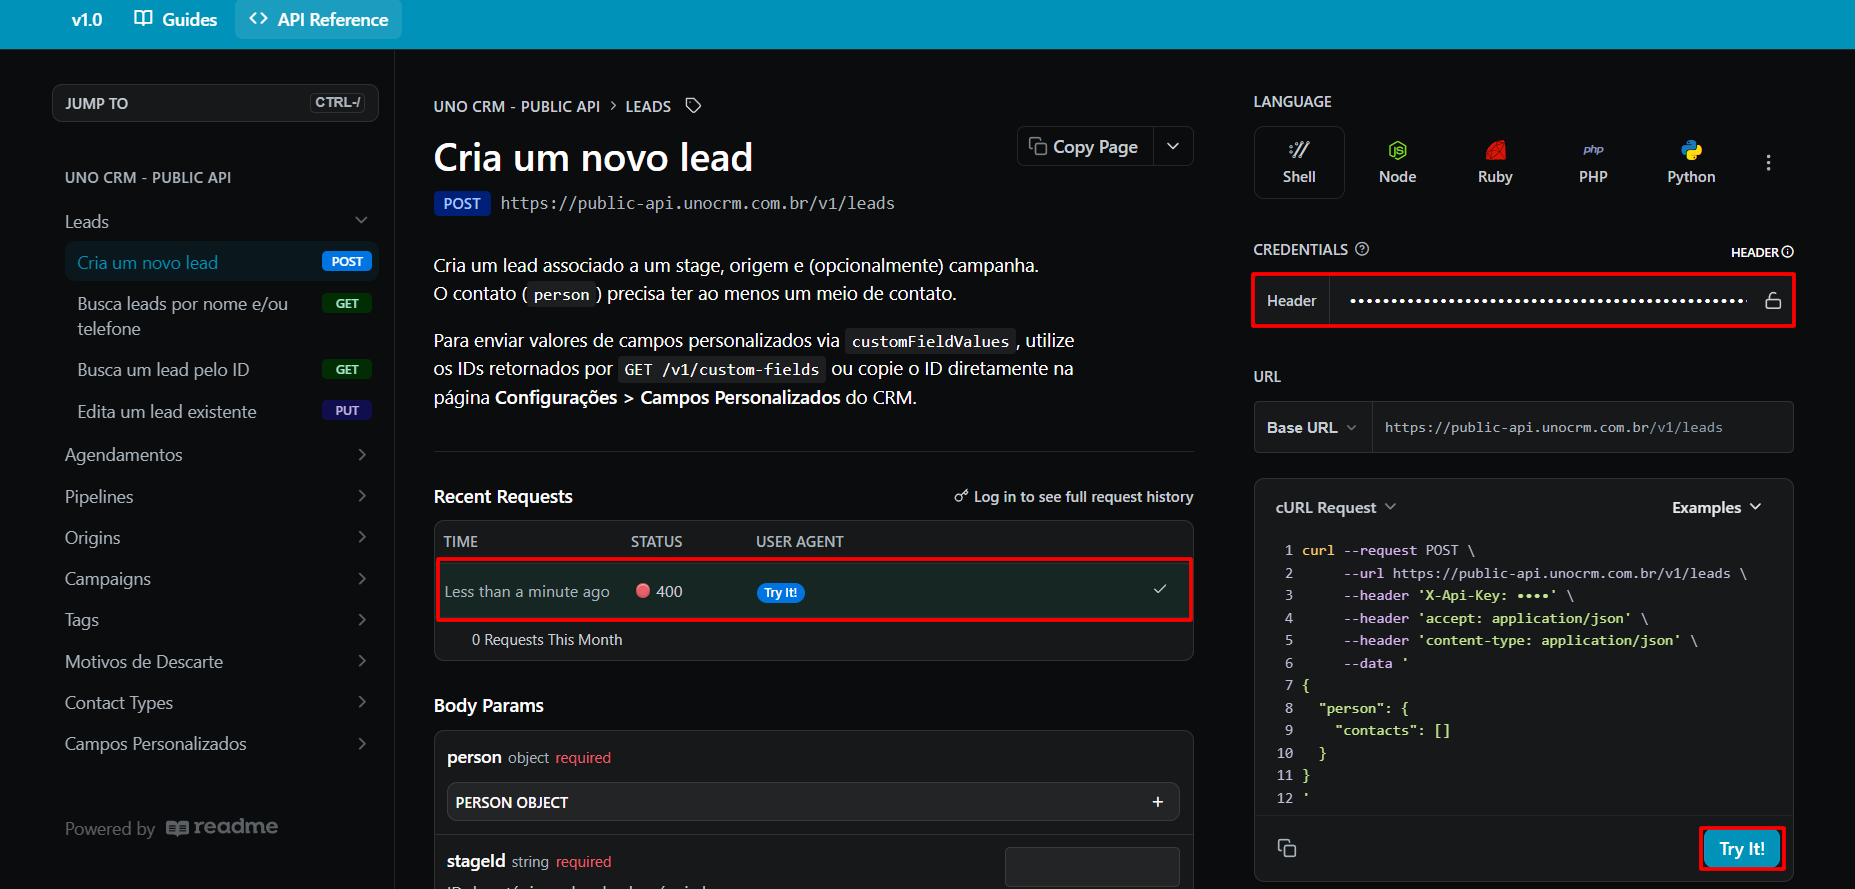The height and width of the screenshot is (889, 1855).
Task: Click the Copy Page button
Action: point(1085,147)
